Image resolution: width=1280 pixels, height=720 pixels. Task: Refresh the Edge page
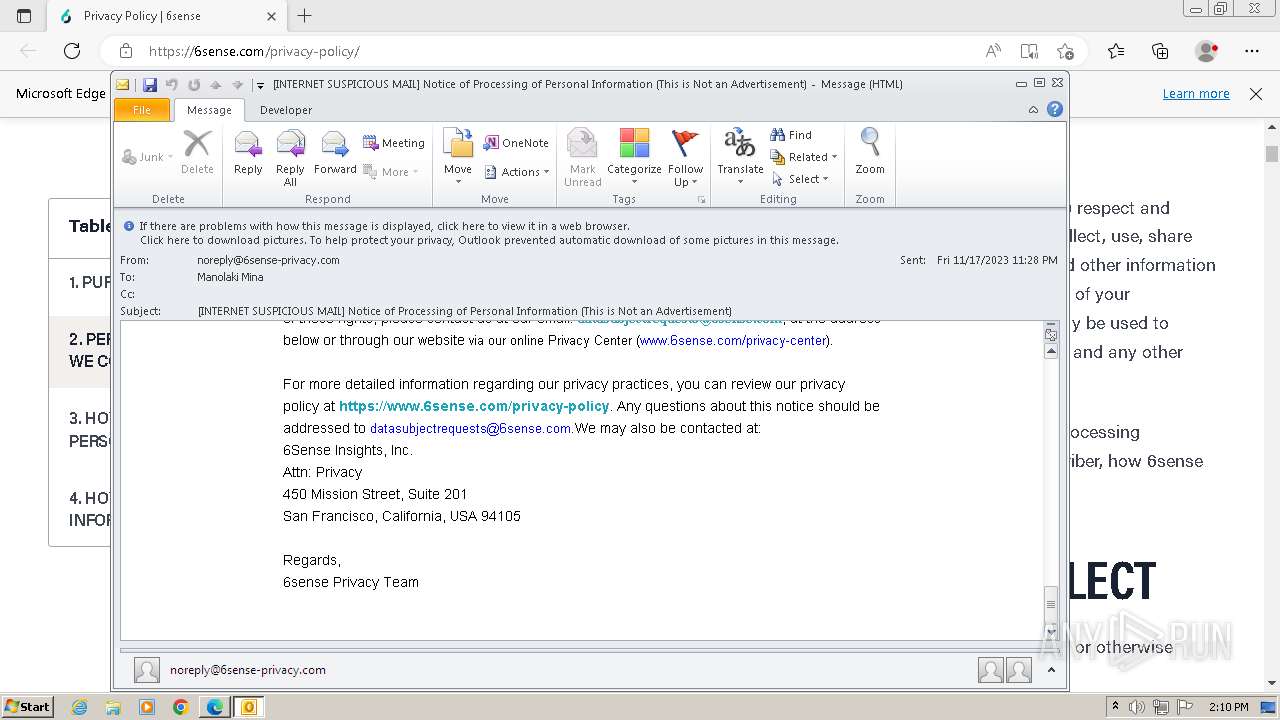(72, 51)
